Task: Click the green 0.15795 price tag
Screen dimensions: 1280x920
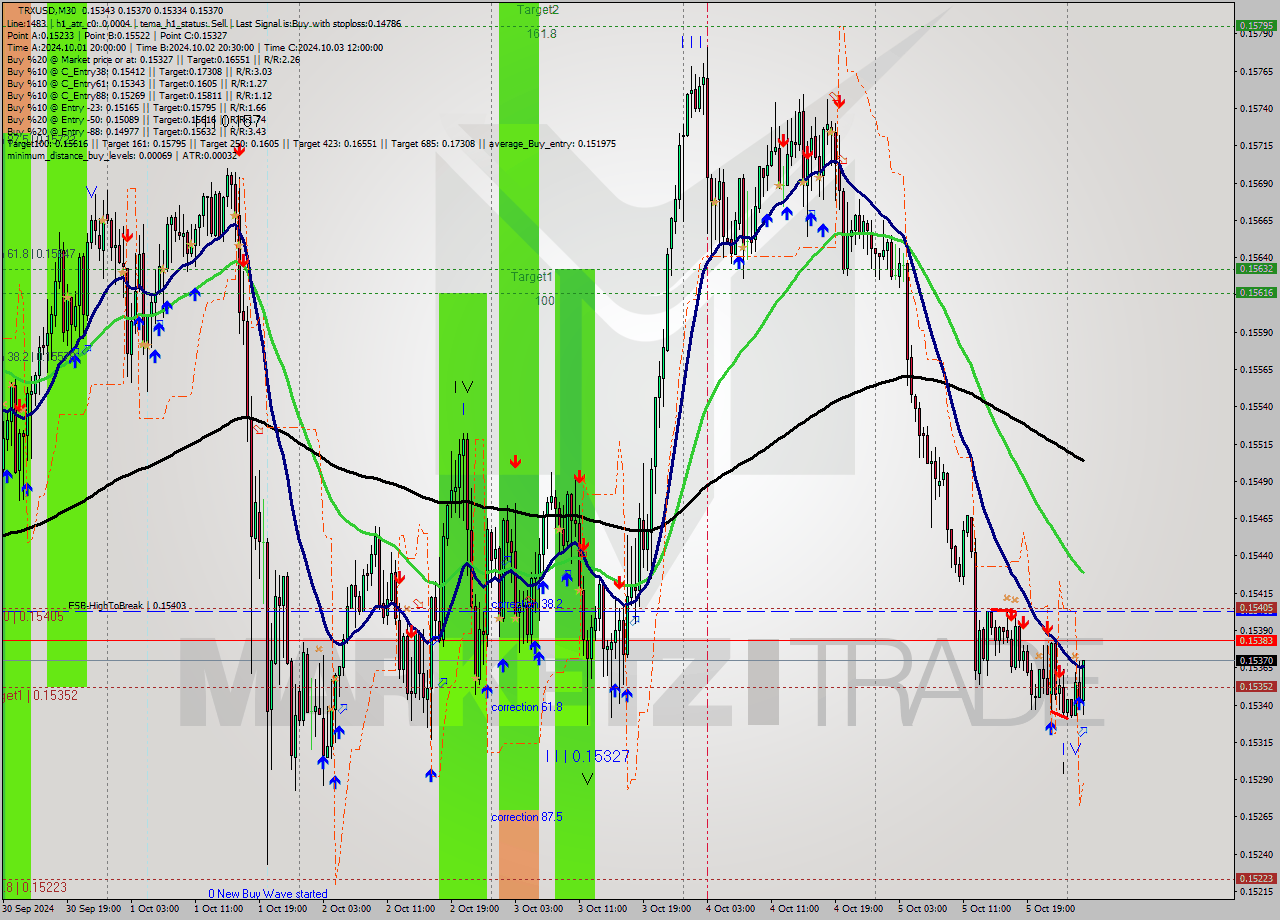Action: 1256,26
